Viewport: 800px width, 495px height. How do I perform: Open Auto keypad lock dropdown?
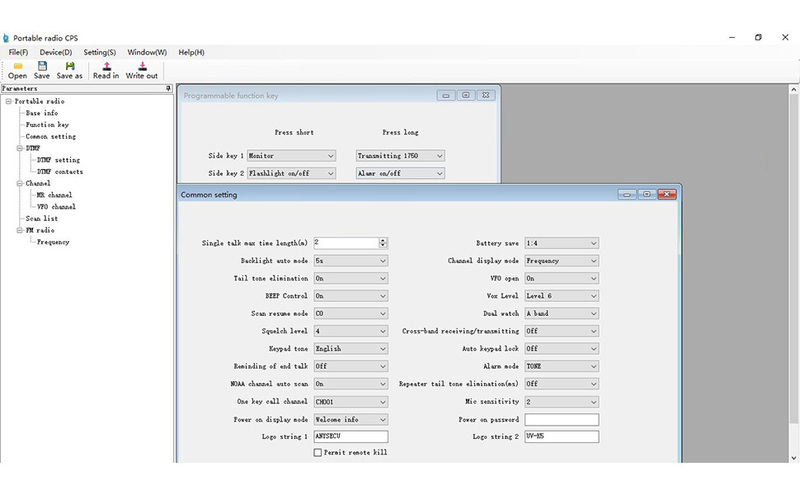[562, 349]
